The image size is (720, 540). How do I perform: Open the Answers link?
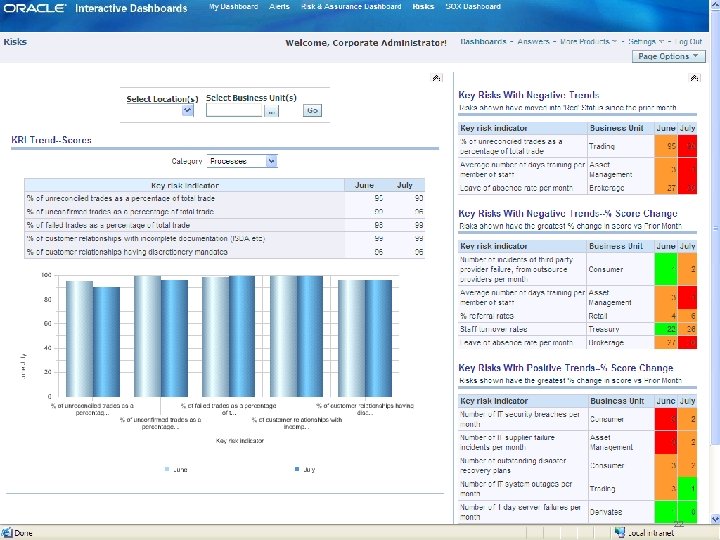coord(534,42)
